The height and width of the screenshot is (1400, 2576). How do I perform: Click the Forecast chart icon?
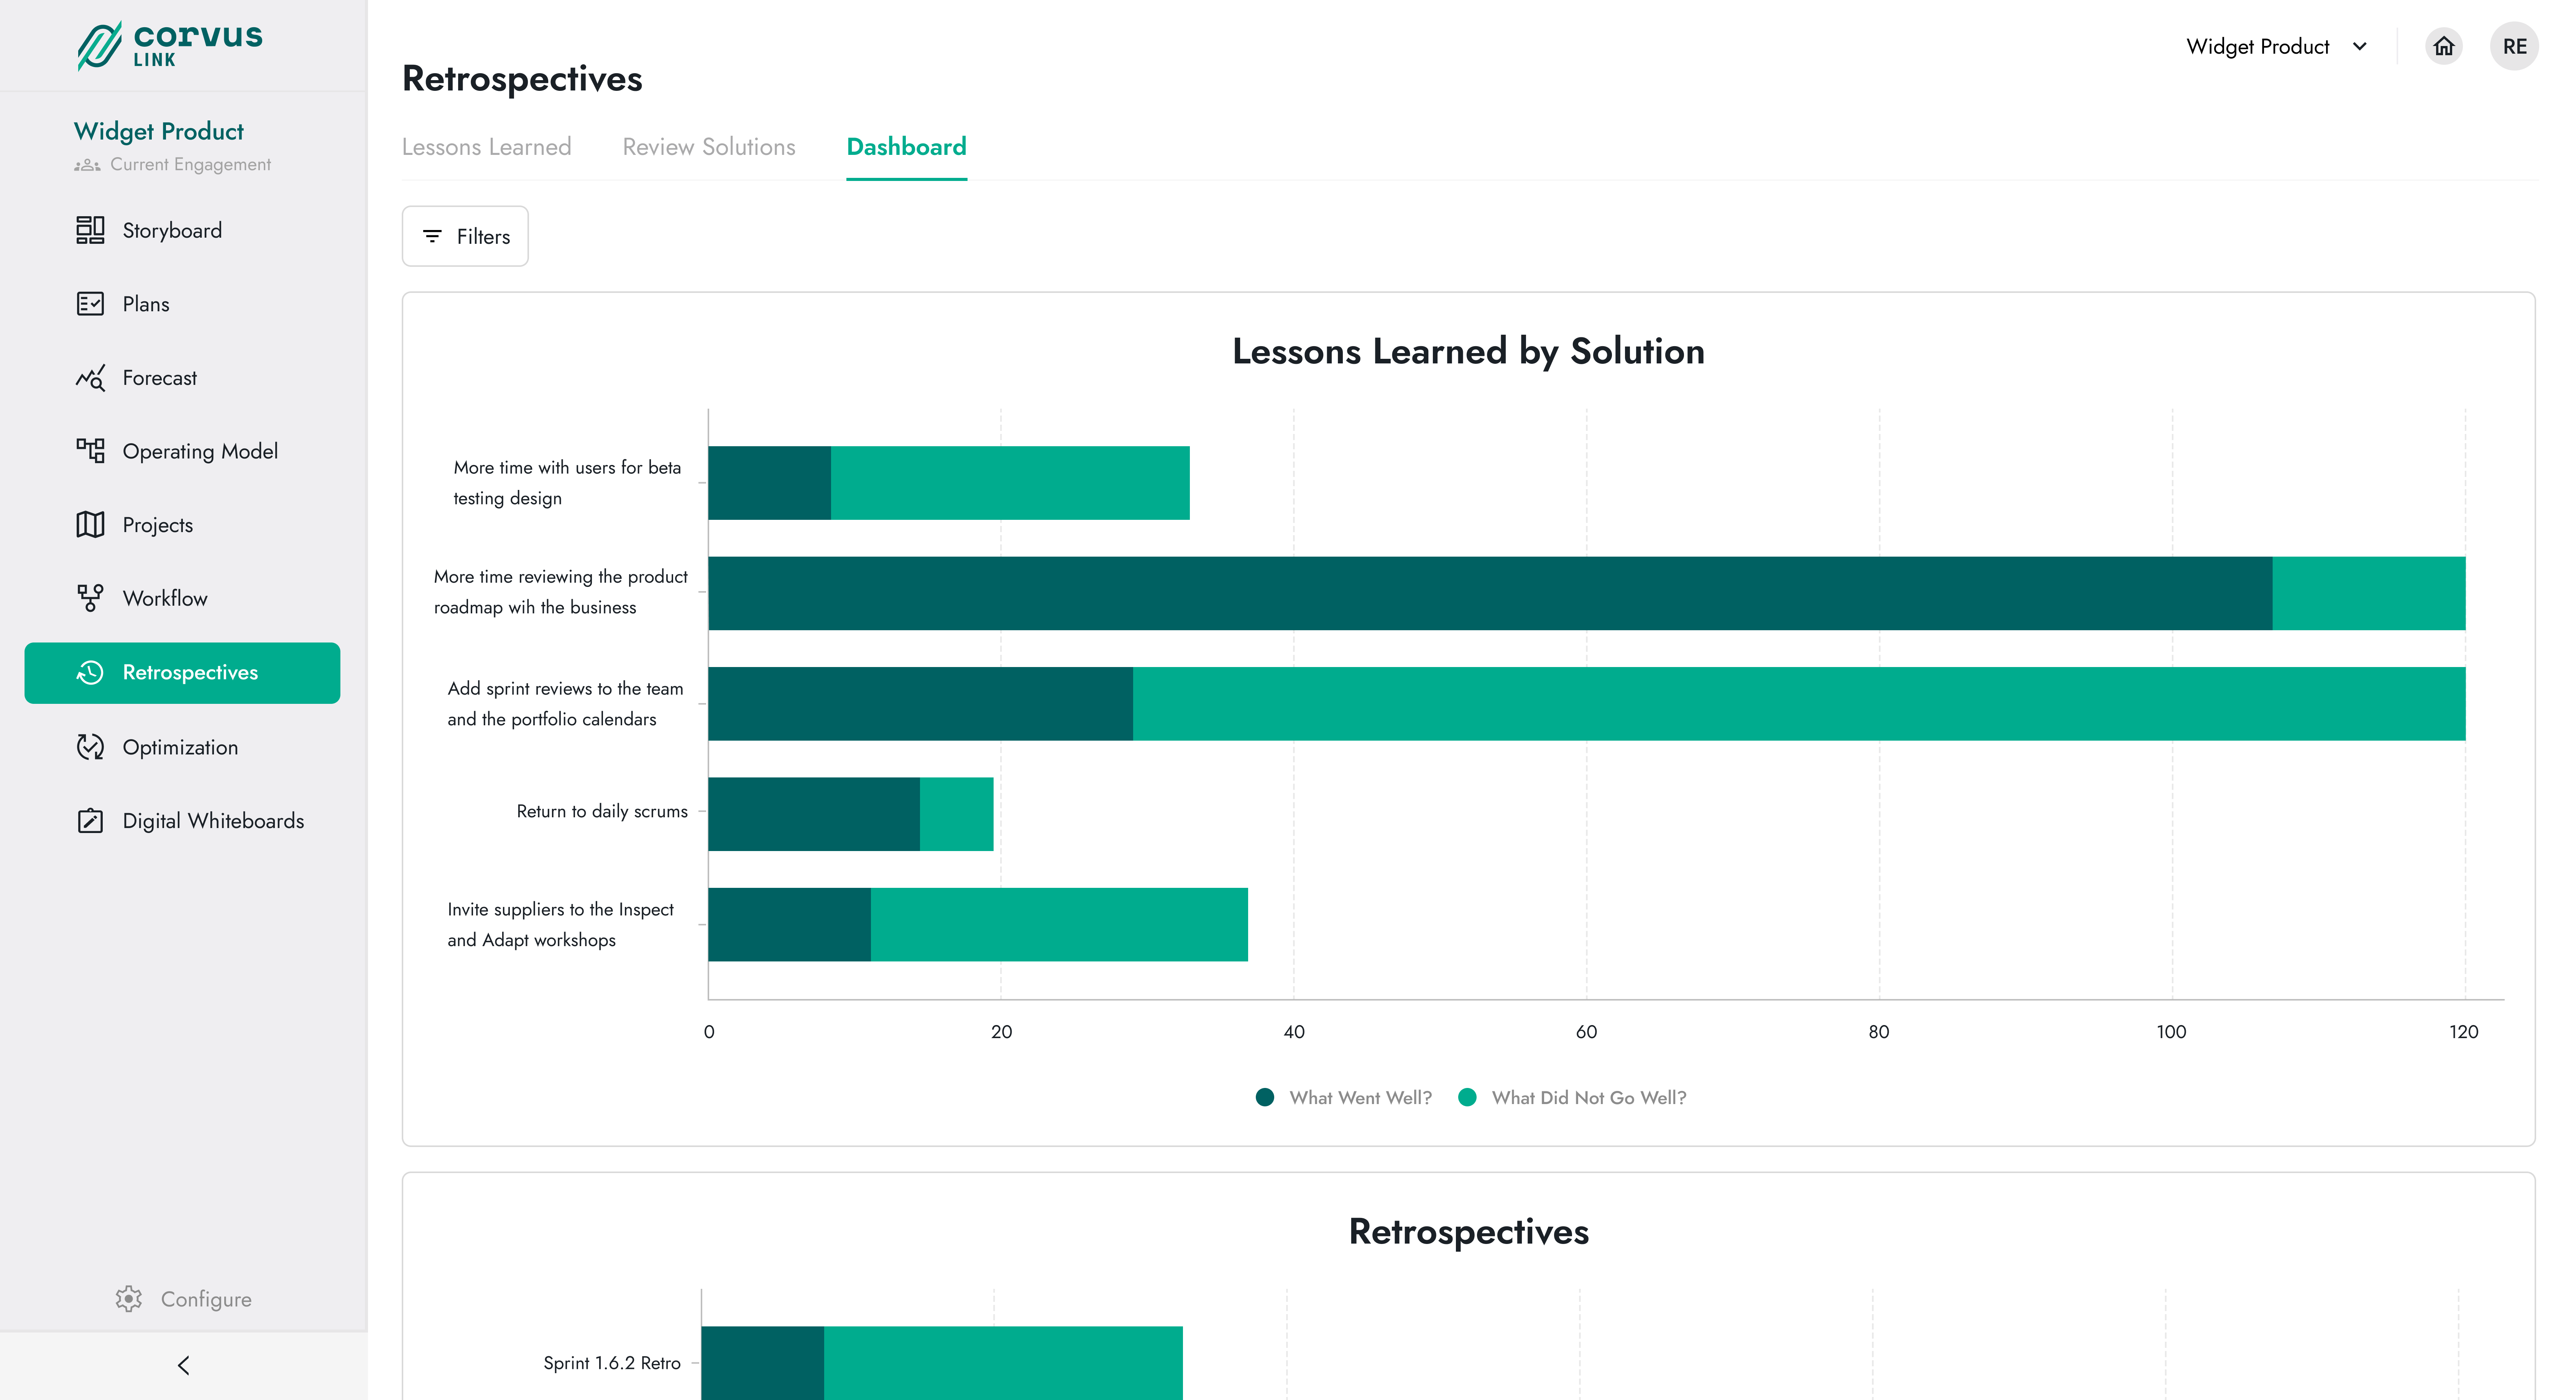point(90,378)
